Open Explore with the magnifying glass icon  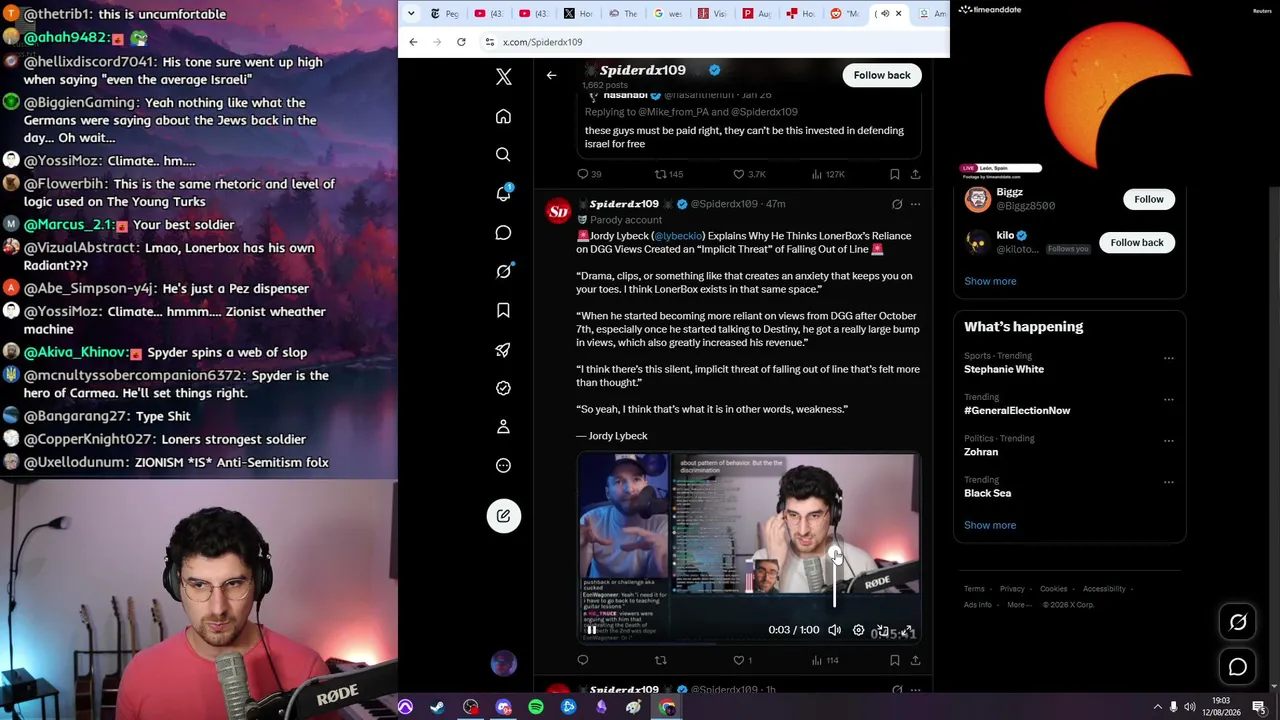pos(503,155)
